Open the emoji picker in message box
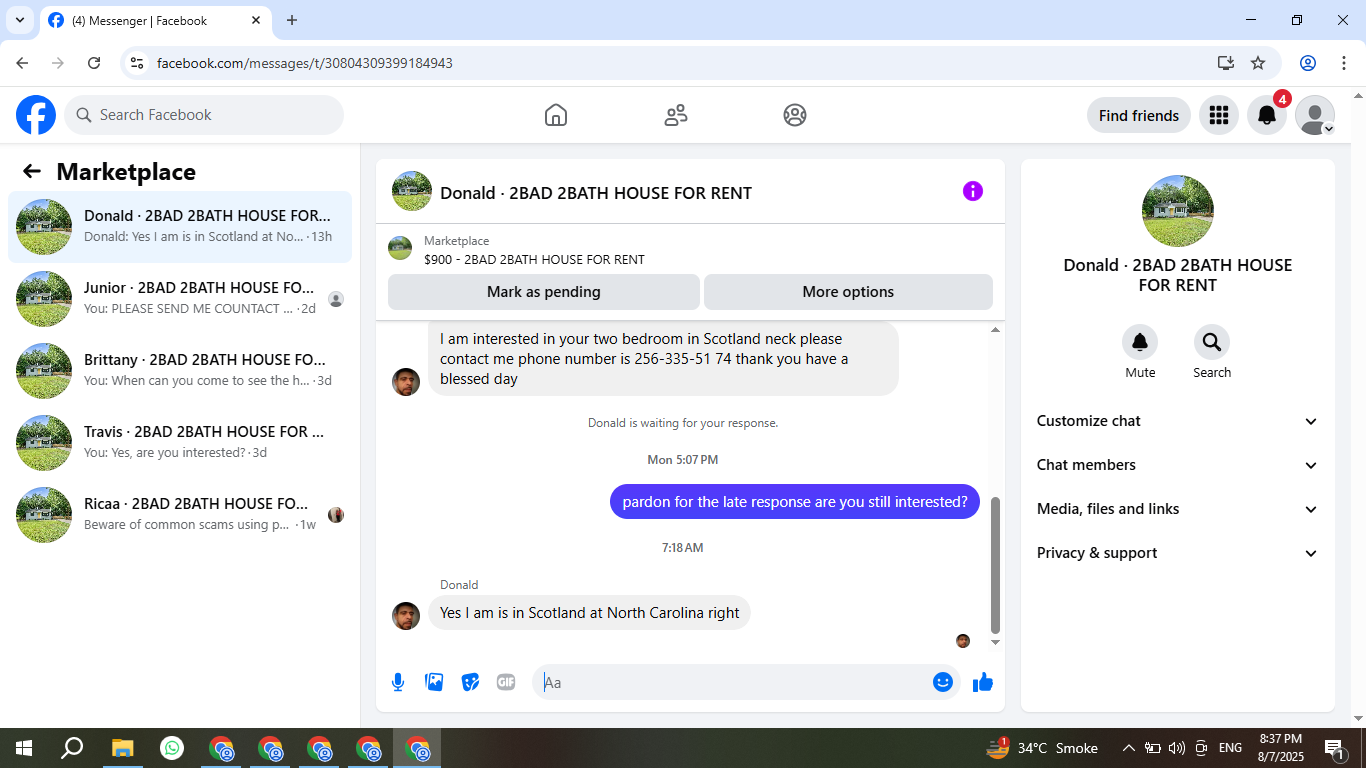The height and width of the screenshot is (768, 1366). point(942,682)
